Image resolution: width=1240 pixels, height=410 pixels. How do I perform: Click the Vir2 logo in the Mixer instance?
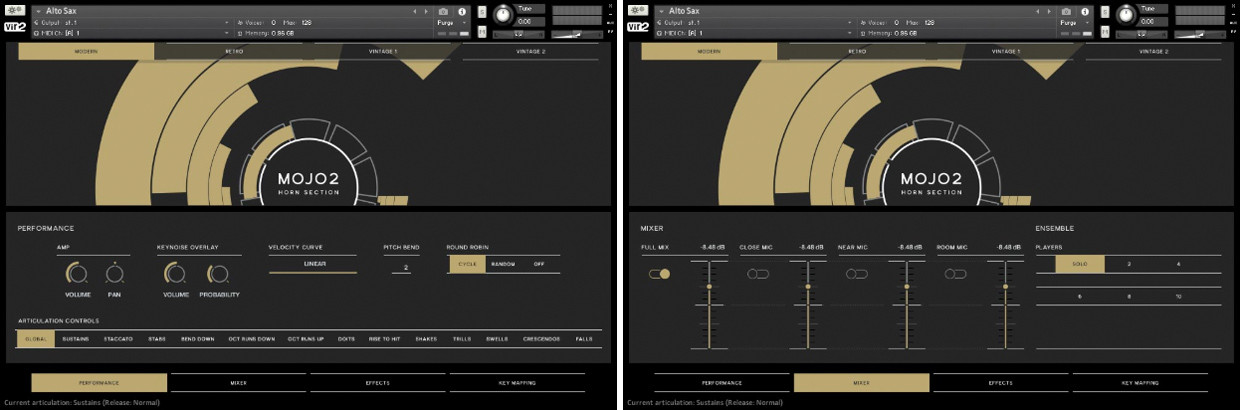(x=638, y=29)
